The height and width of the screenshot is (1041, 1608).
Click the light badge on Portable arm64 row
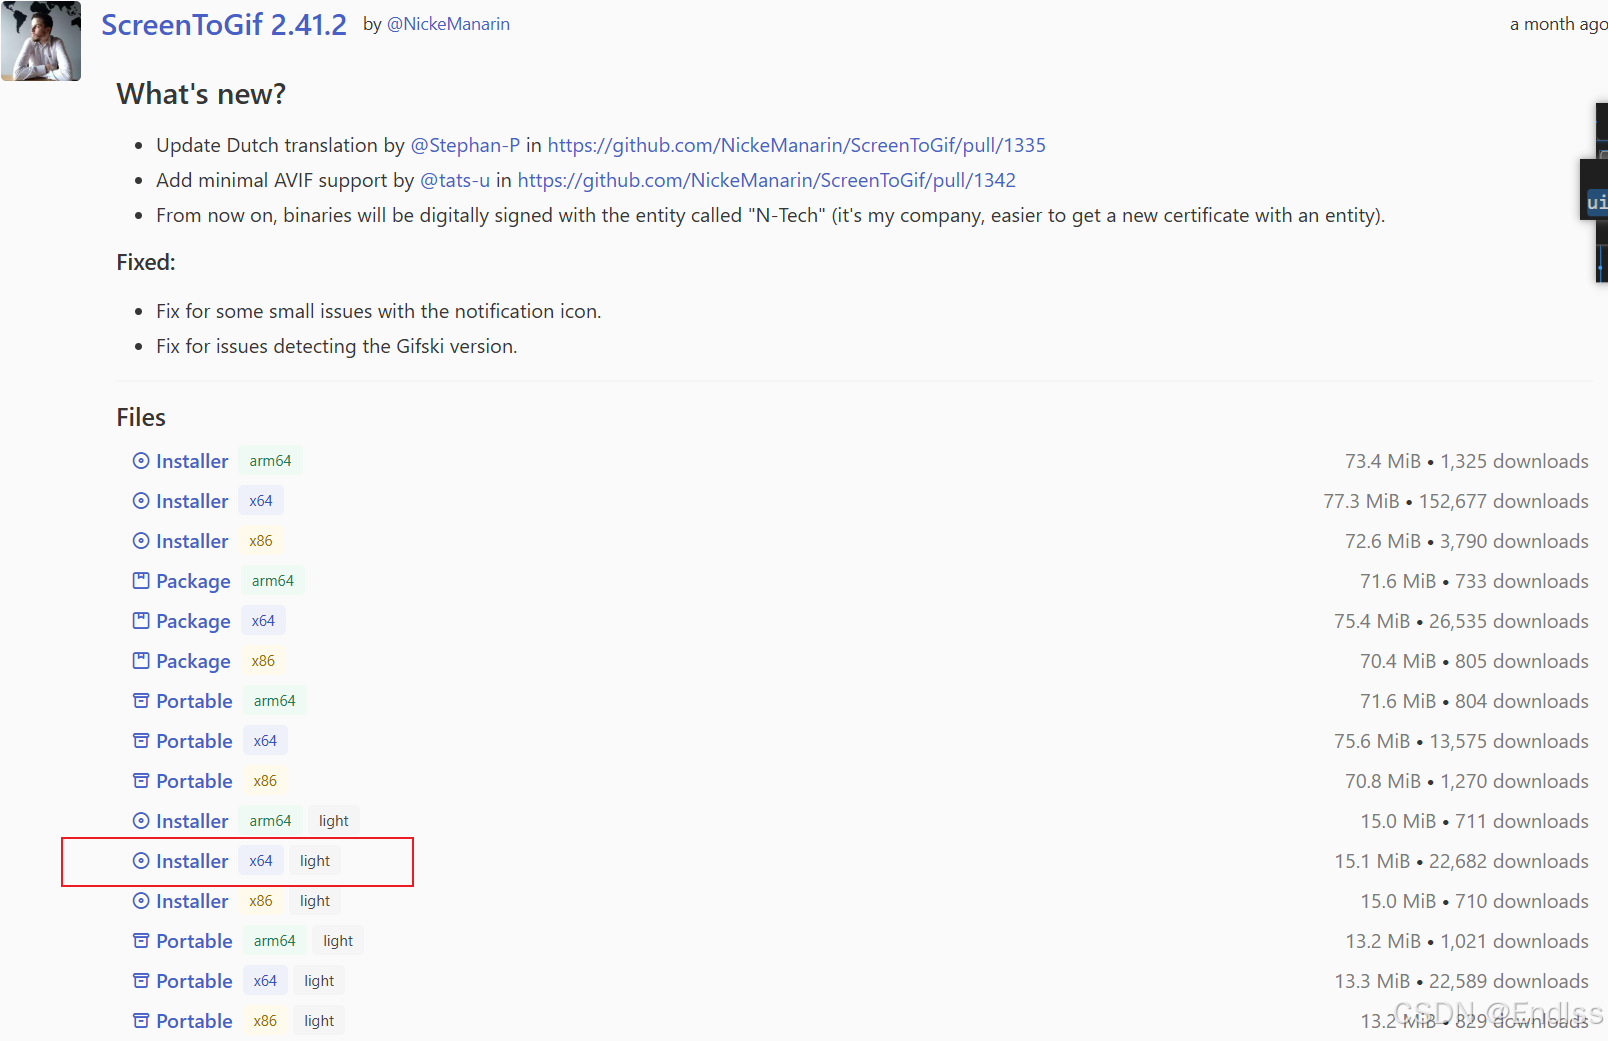pyautogui.click(x=338, y=941)
